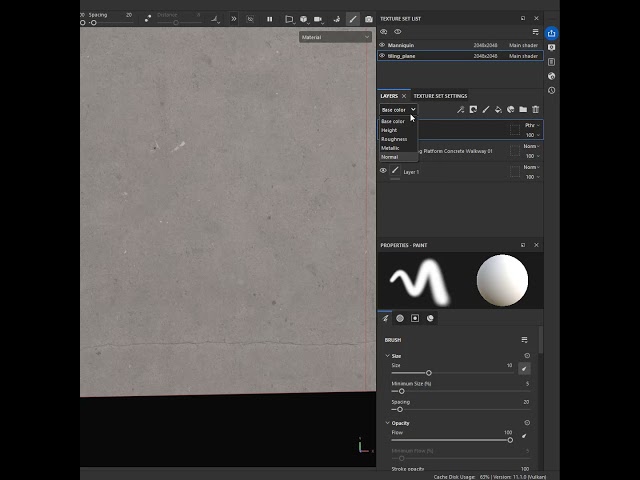Image resolution: width=640 pixels, height=480 pixels.
Task: Close the Layers tab
Action: [x=404, y=96]
